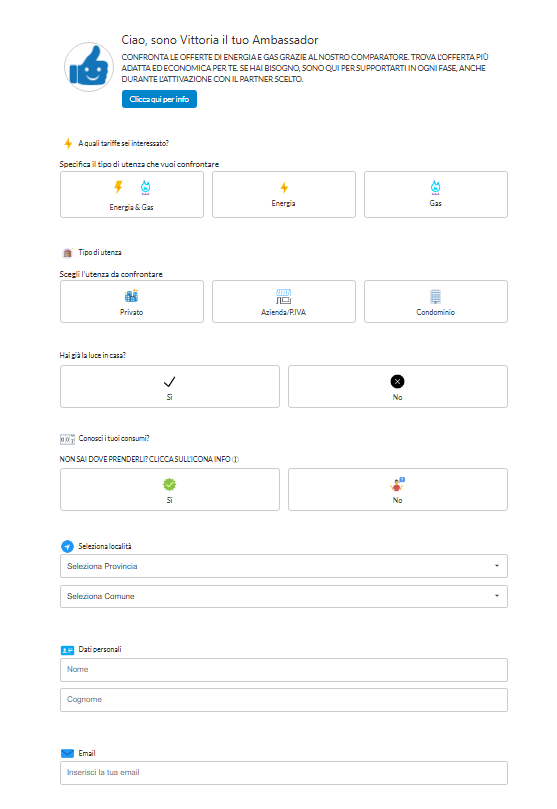Select Sì with the green badge for consumi
The image size is (557, 809).
[170, 490]
